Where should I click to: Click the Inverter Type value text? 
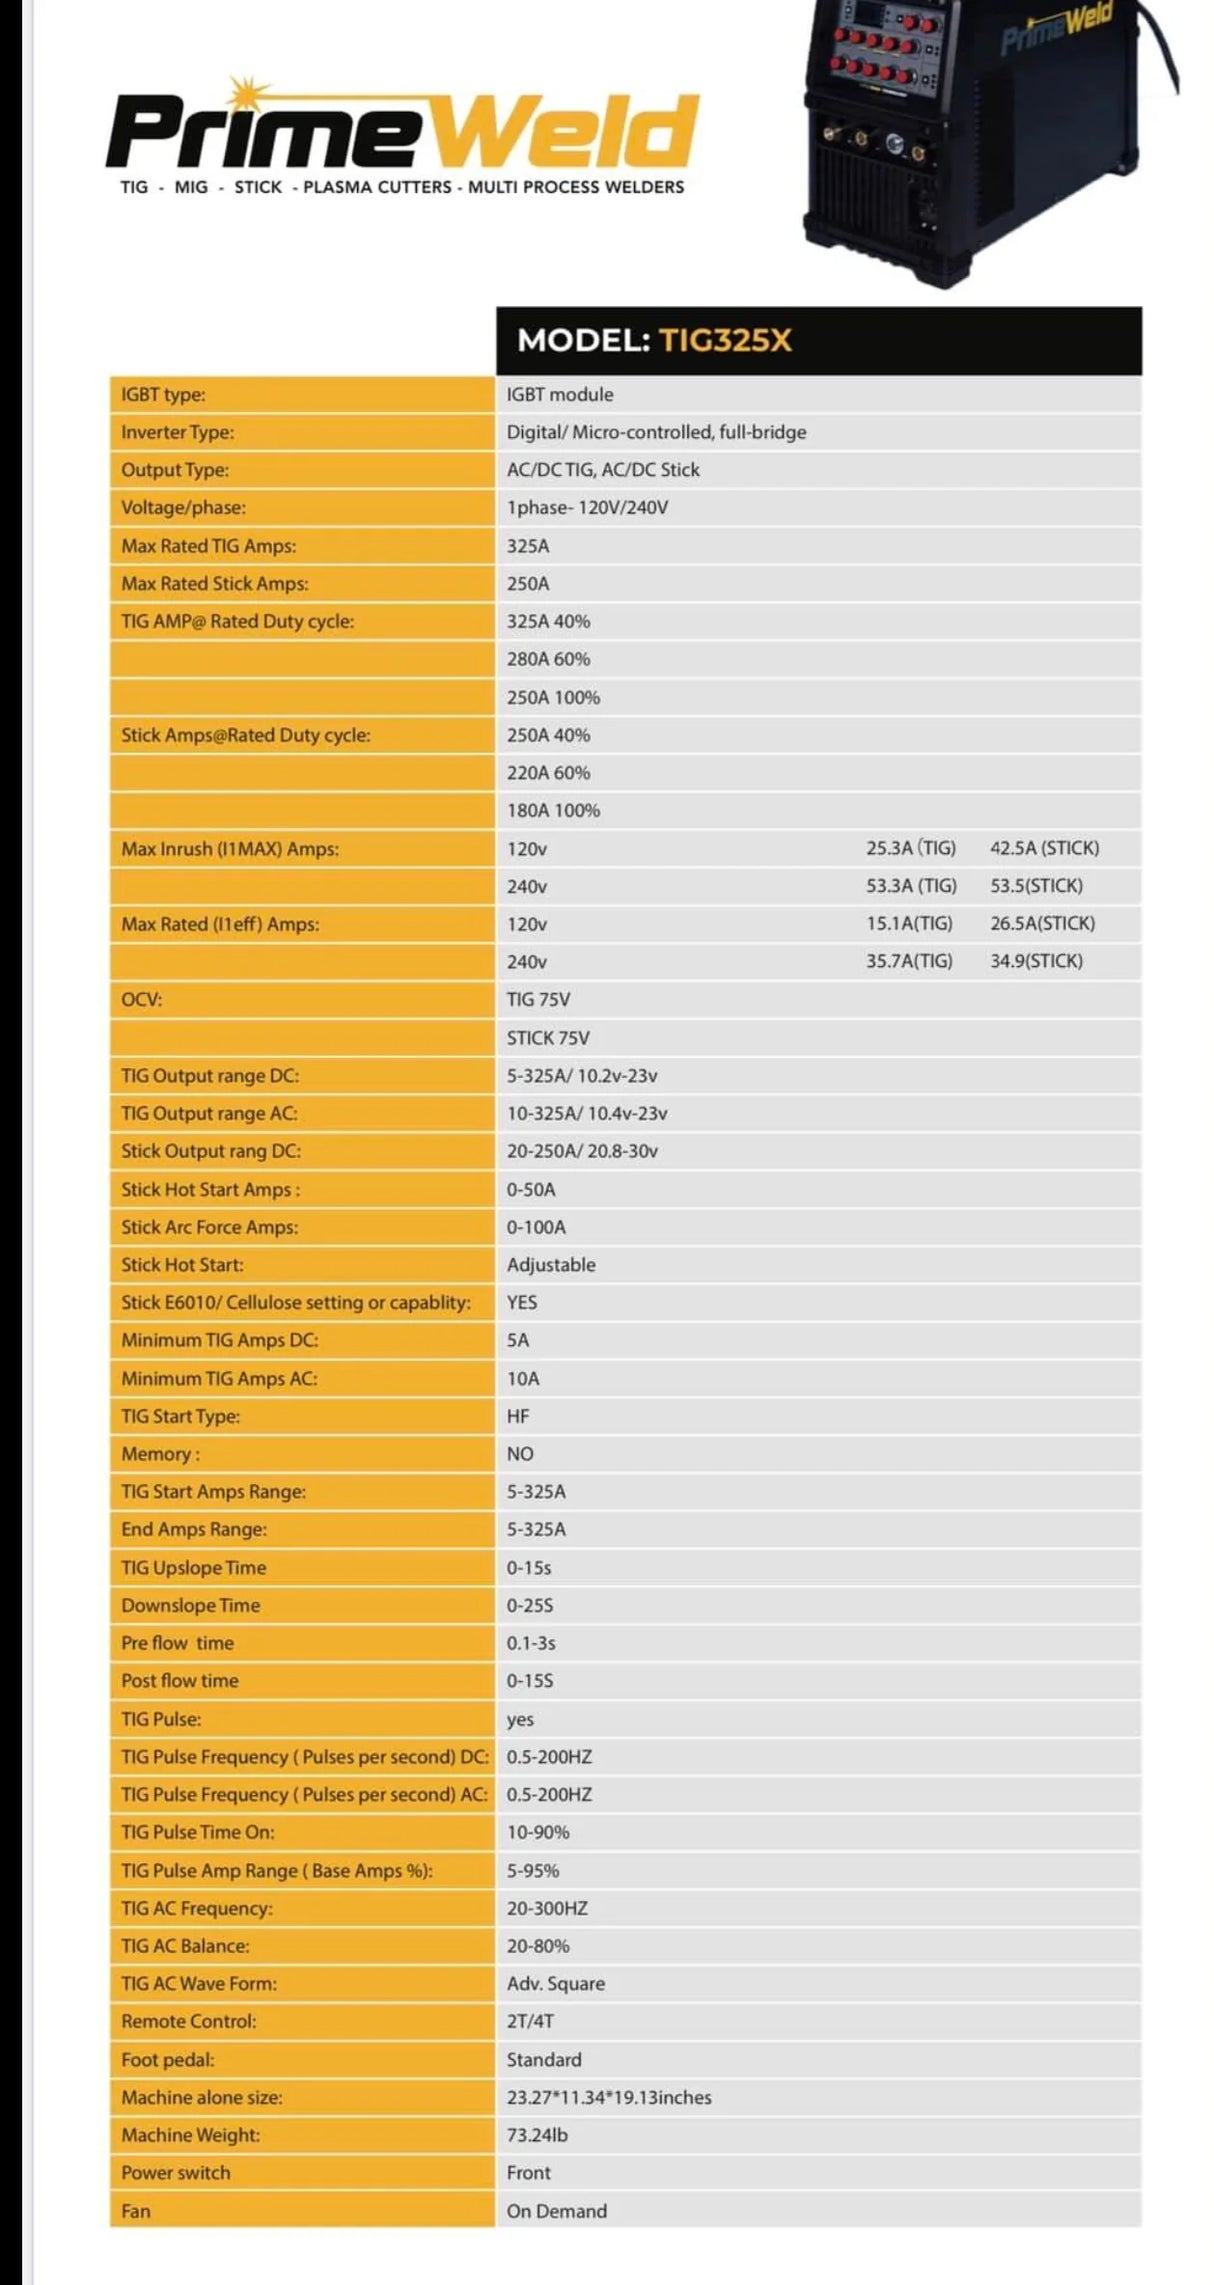(656, 432)
